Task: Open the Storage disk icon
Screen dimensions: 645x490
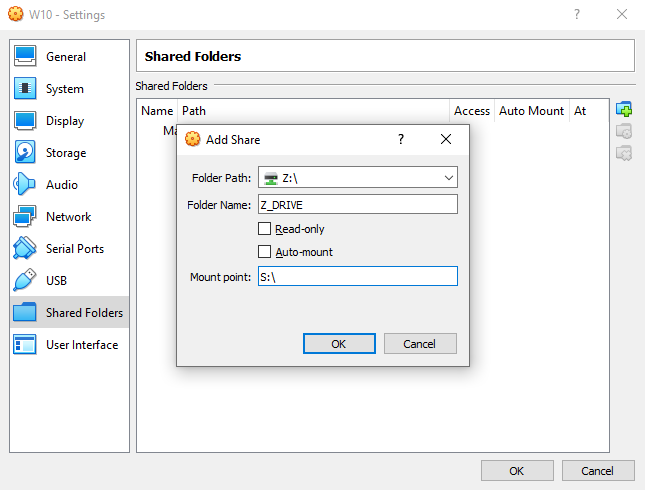Action: [26, 153]
